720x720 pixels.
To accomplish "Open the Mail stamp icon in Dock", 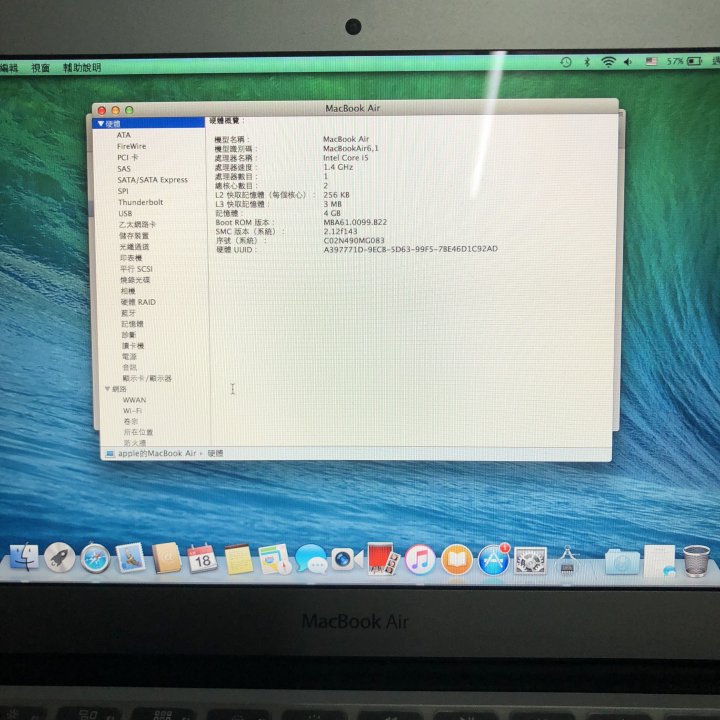I will pyautogui.click(x=130, y=558).
